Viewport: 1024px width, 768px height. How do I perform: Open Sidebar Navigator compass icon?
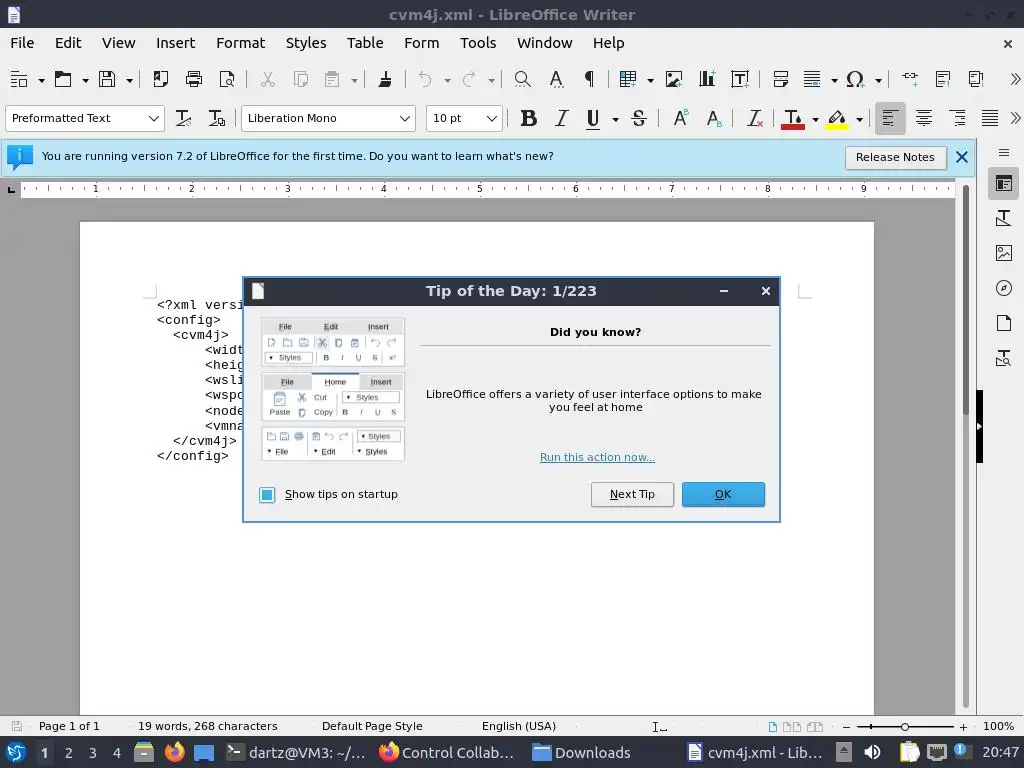pos(1004,288)
